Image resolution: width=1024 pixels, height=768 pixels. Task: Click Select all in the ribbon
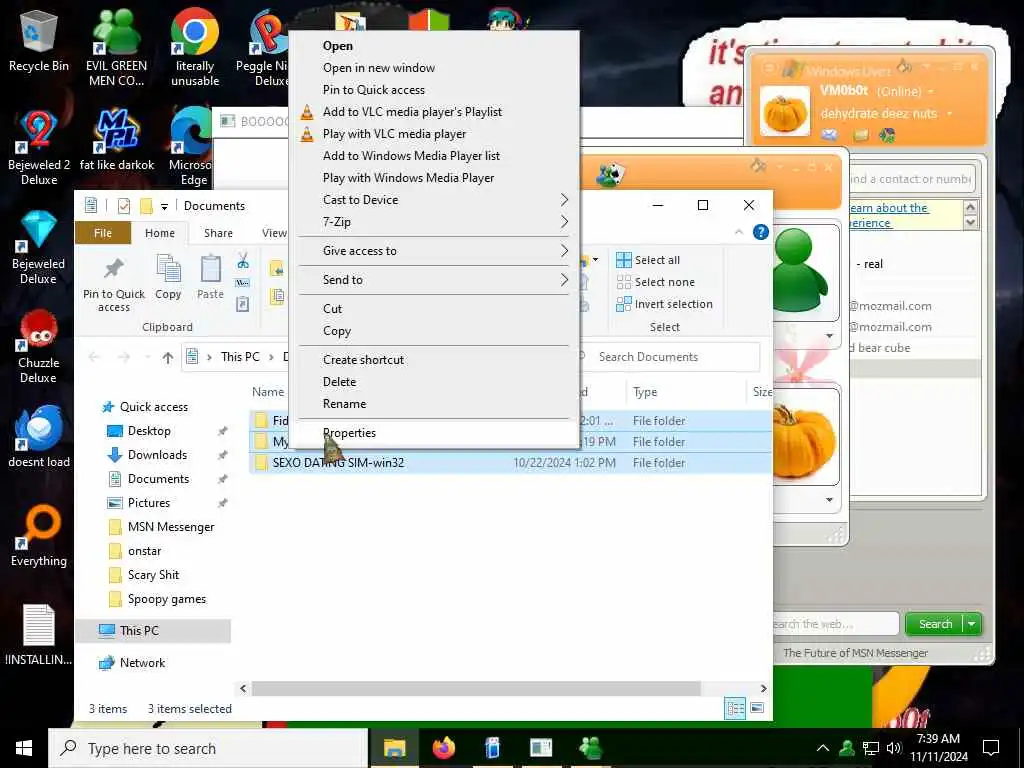(648, 260)
